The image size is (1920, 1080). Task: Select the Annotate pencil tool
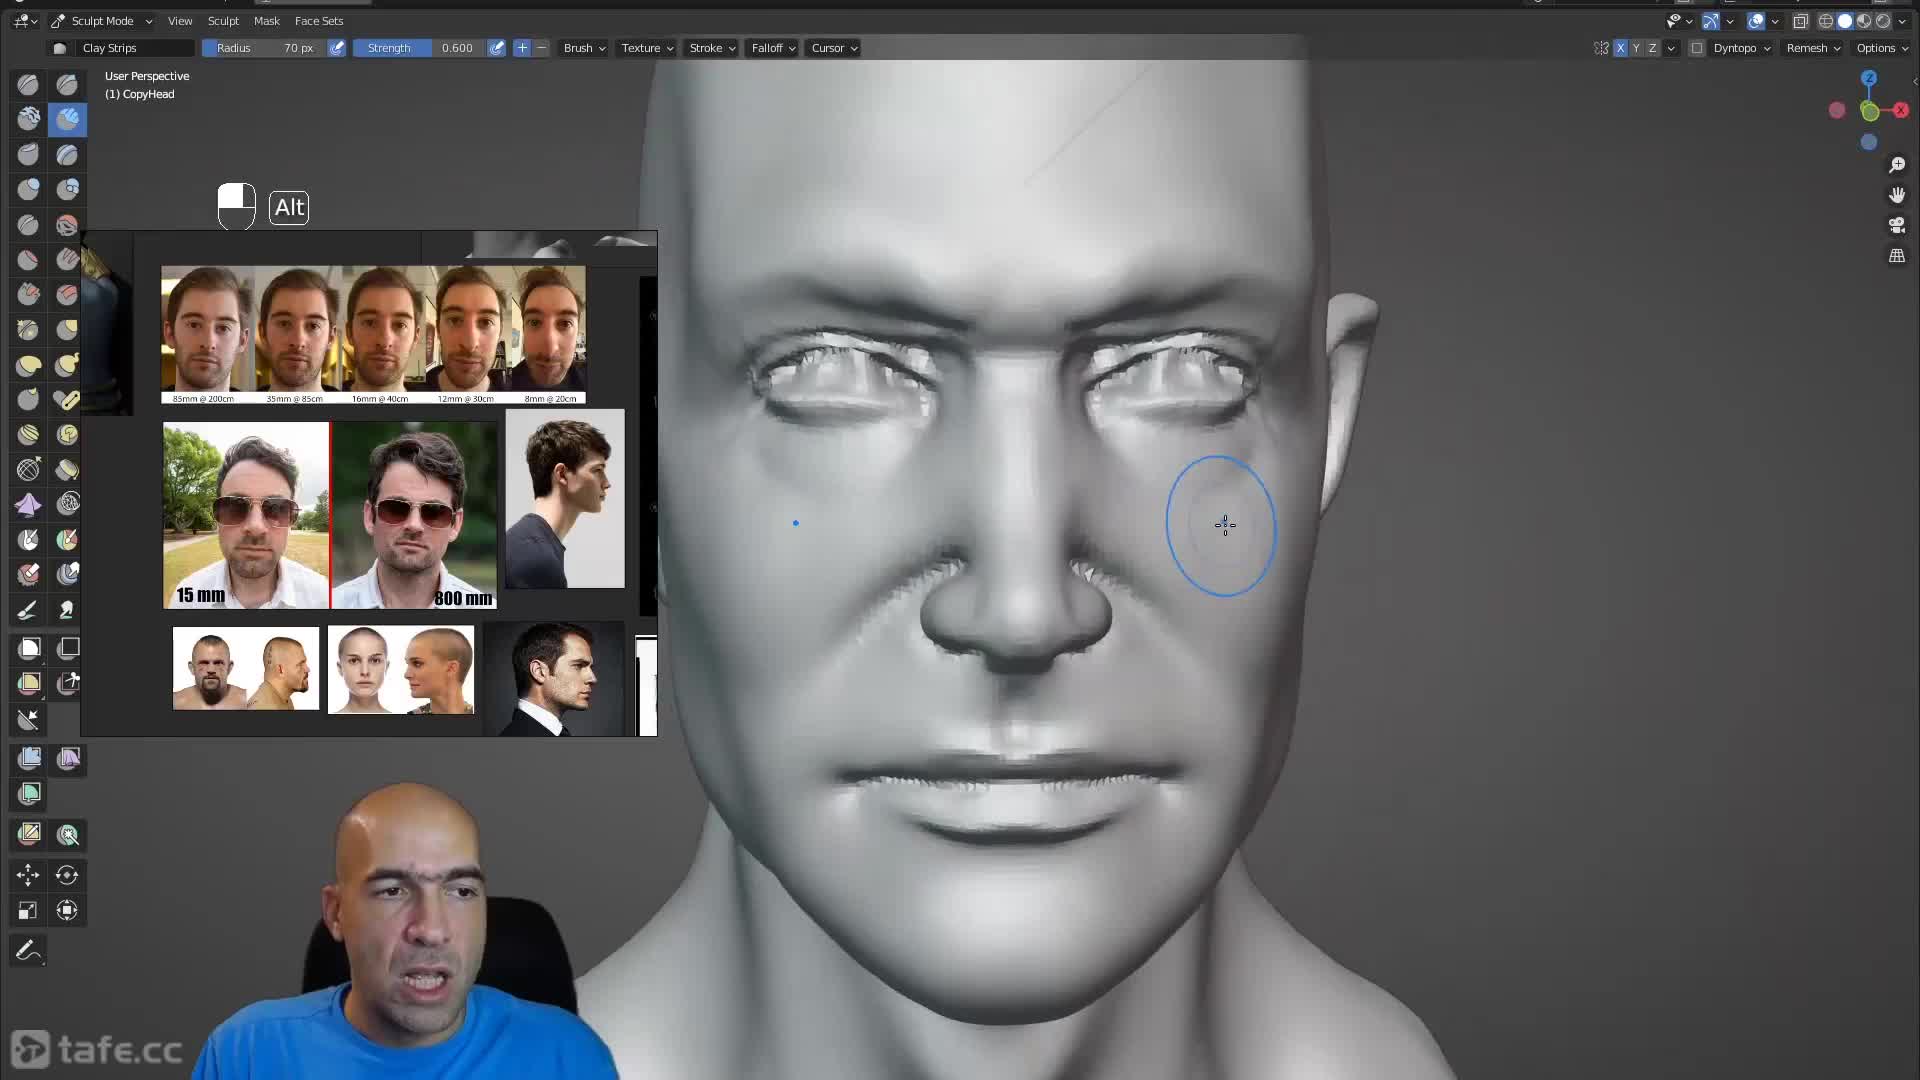tap(28, 951)
